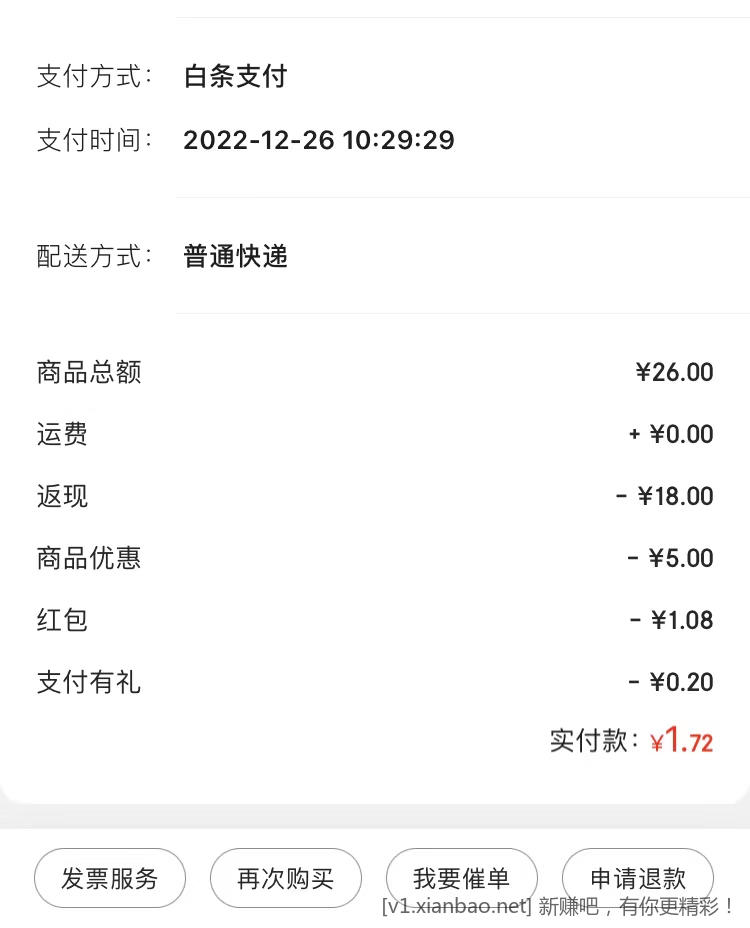750x928 pixels.
Task: Select the 普通快递 delivery method value
Action: pos(235,256)
